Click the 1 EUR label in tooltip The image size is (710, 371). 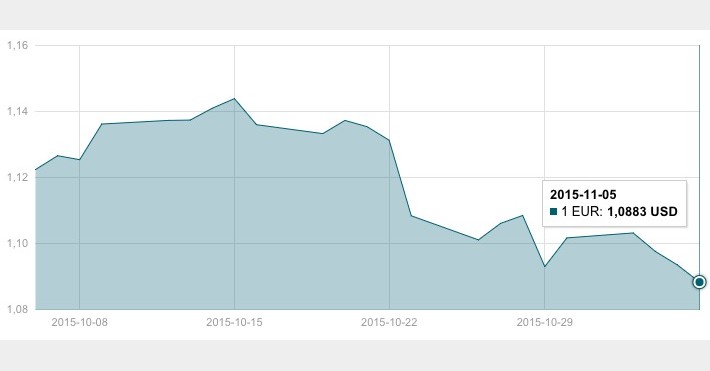point(582,212)
